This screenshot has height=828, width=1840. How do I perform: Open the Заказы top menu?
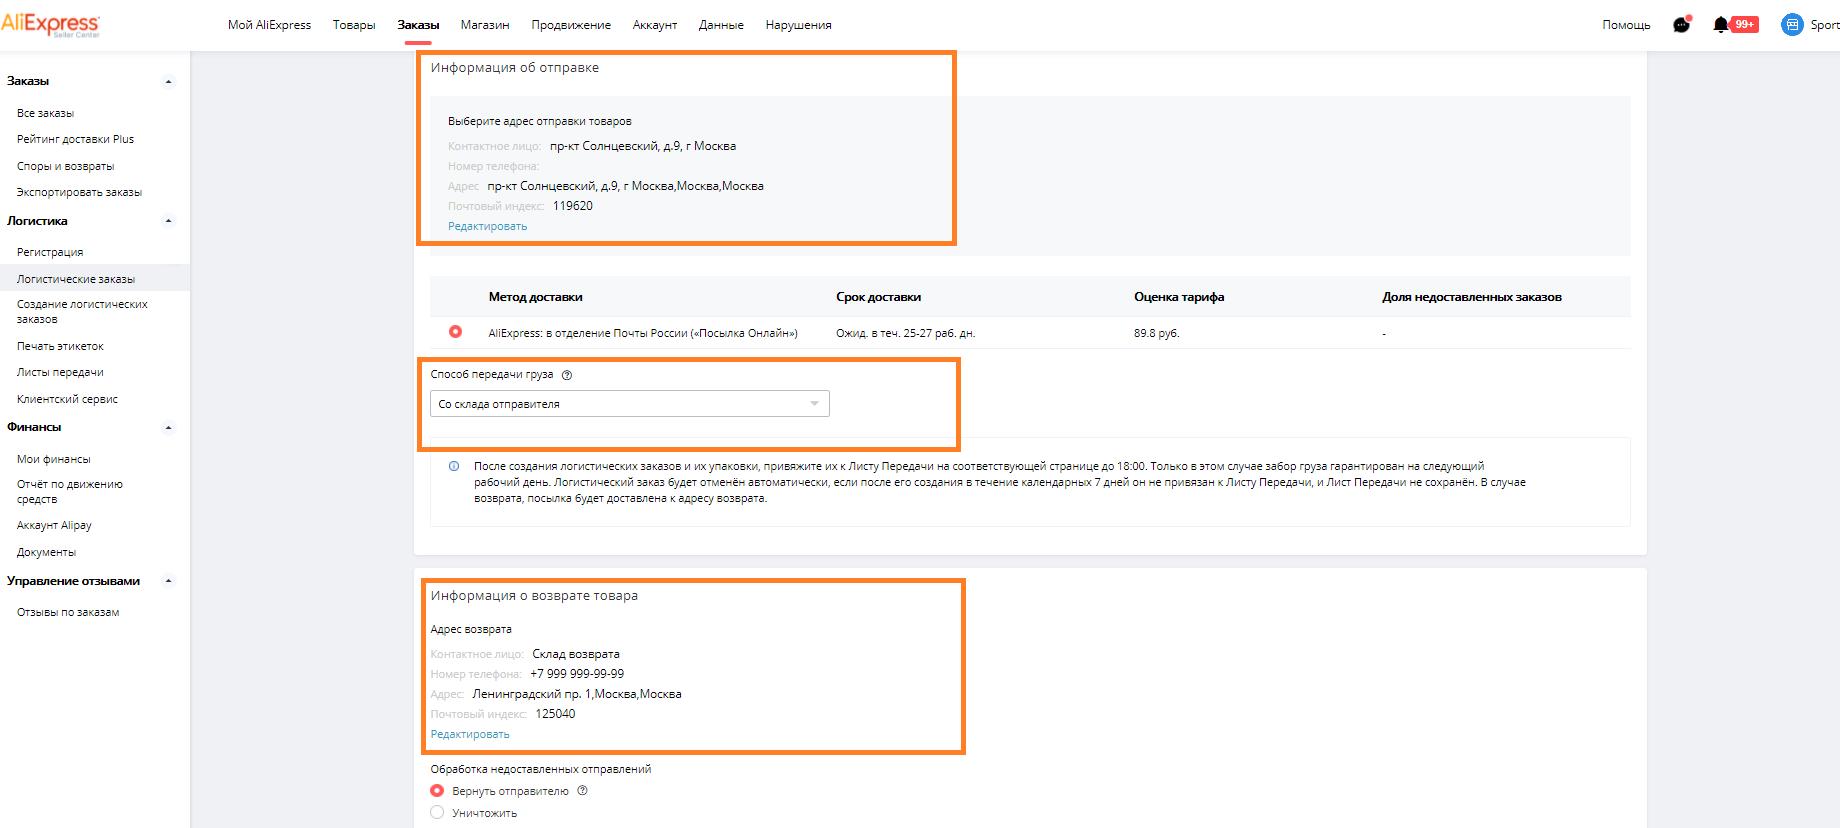(x=418, y=25)
